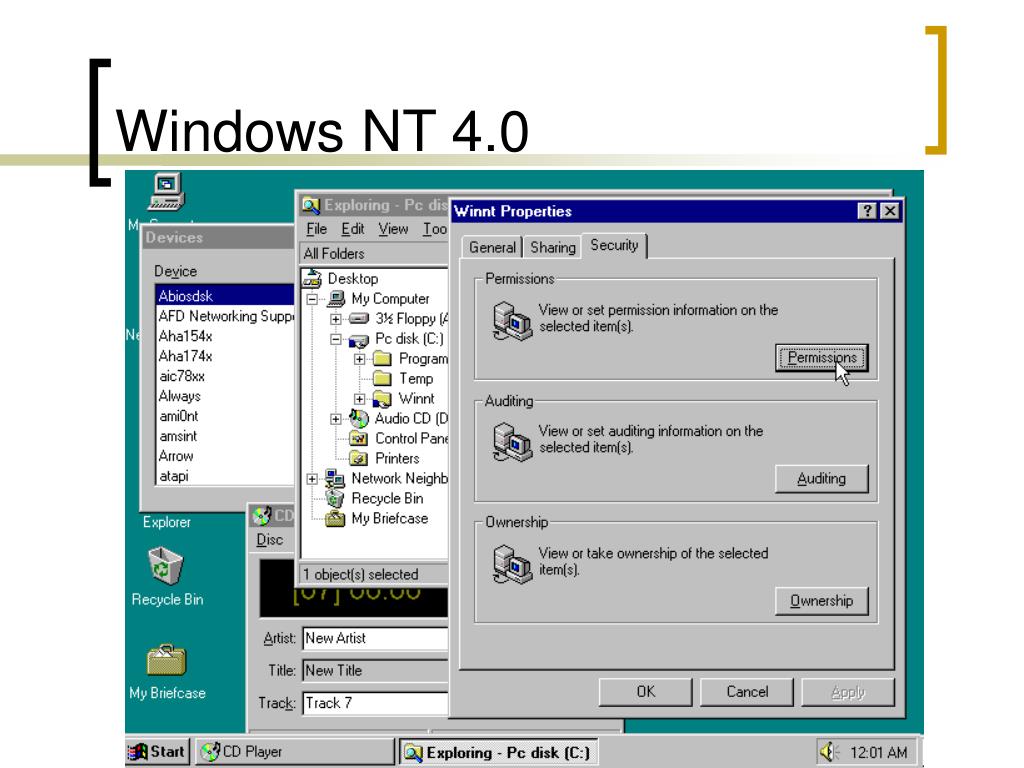1024x768 pixels.
Task: Select the Desktop icon in folder tree
Action: 312,279
